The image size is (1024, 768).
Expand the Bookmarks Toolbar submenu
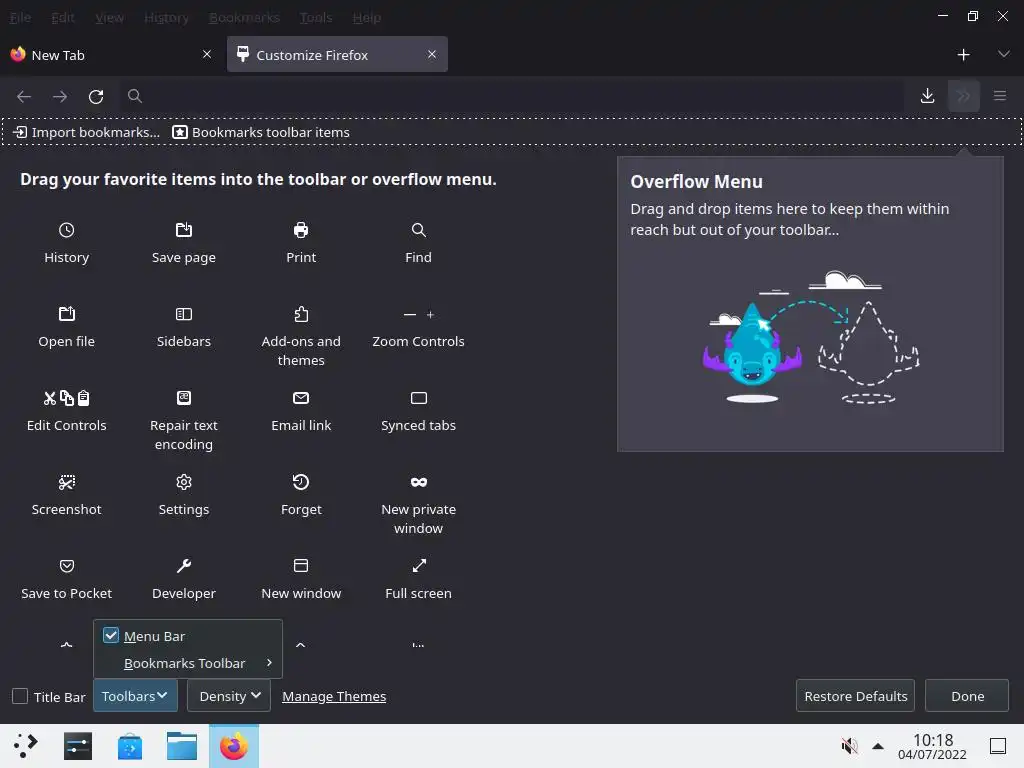click(x=187, y=663)
